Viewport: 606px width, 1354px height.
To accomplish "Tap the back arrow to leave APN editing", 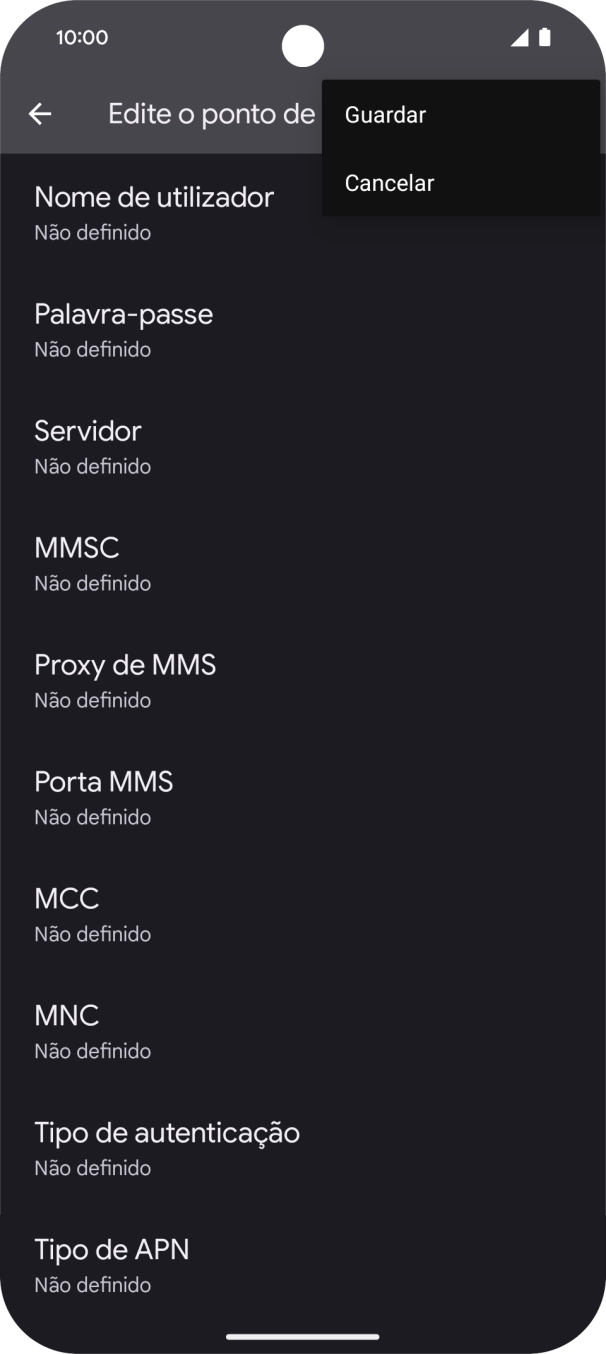I will pos(40,113).
